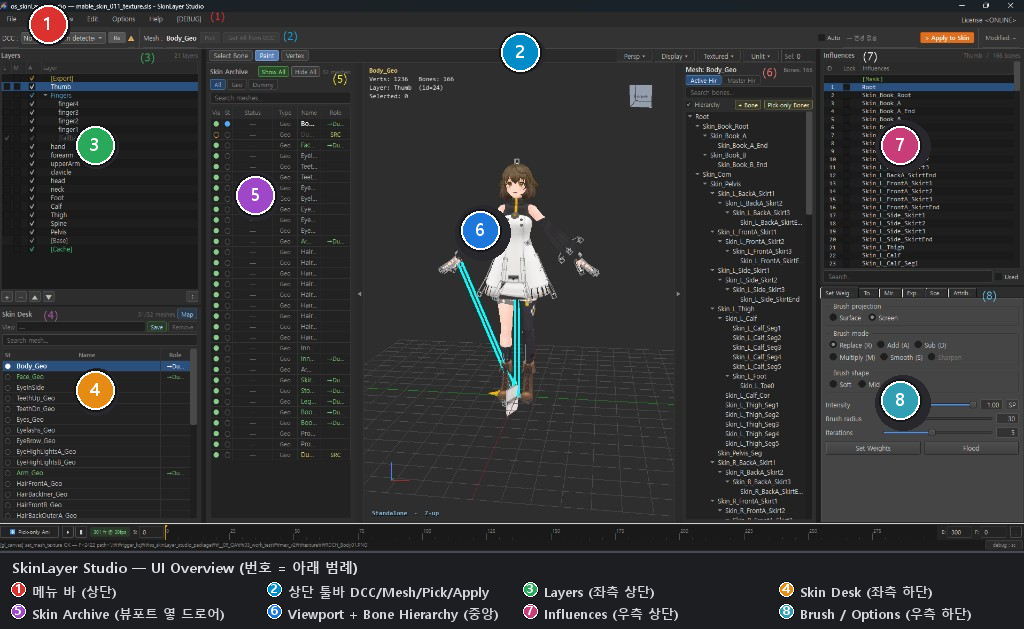Click Show All in Skin Archive

[274, 72]
